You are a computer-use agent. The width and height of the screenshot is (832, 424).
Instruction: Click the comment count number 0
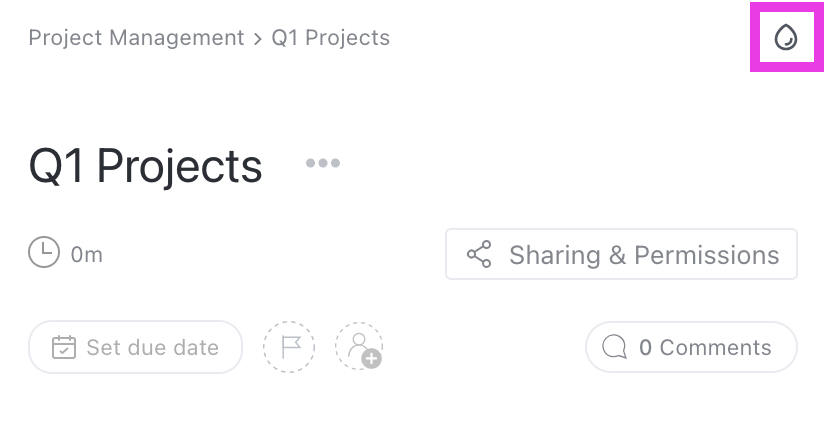pyautogui.click(x=646, y=348)
